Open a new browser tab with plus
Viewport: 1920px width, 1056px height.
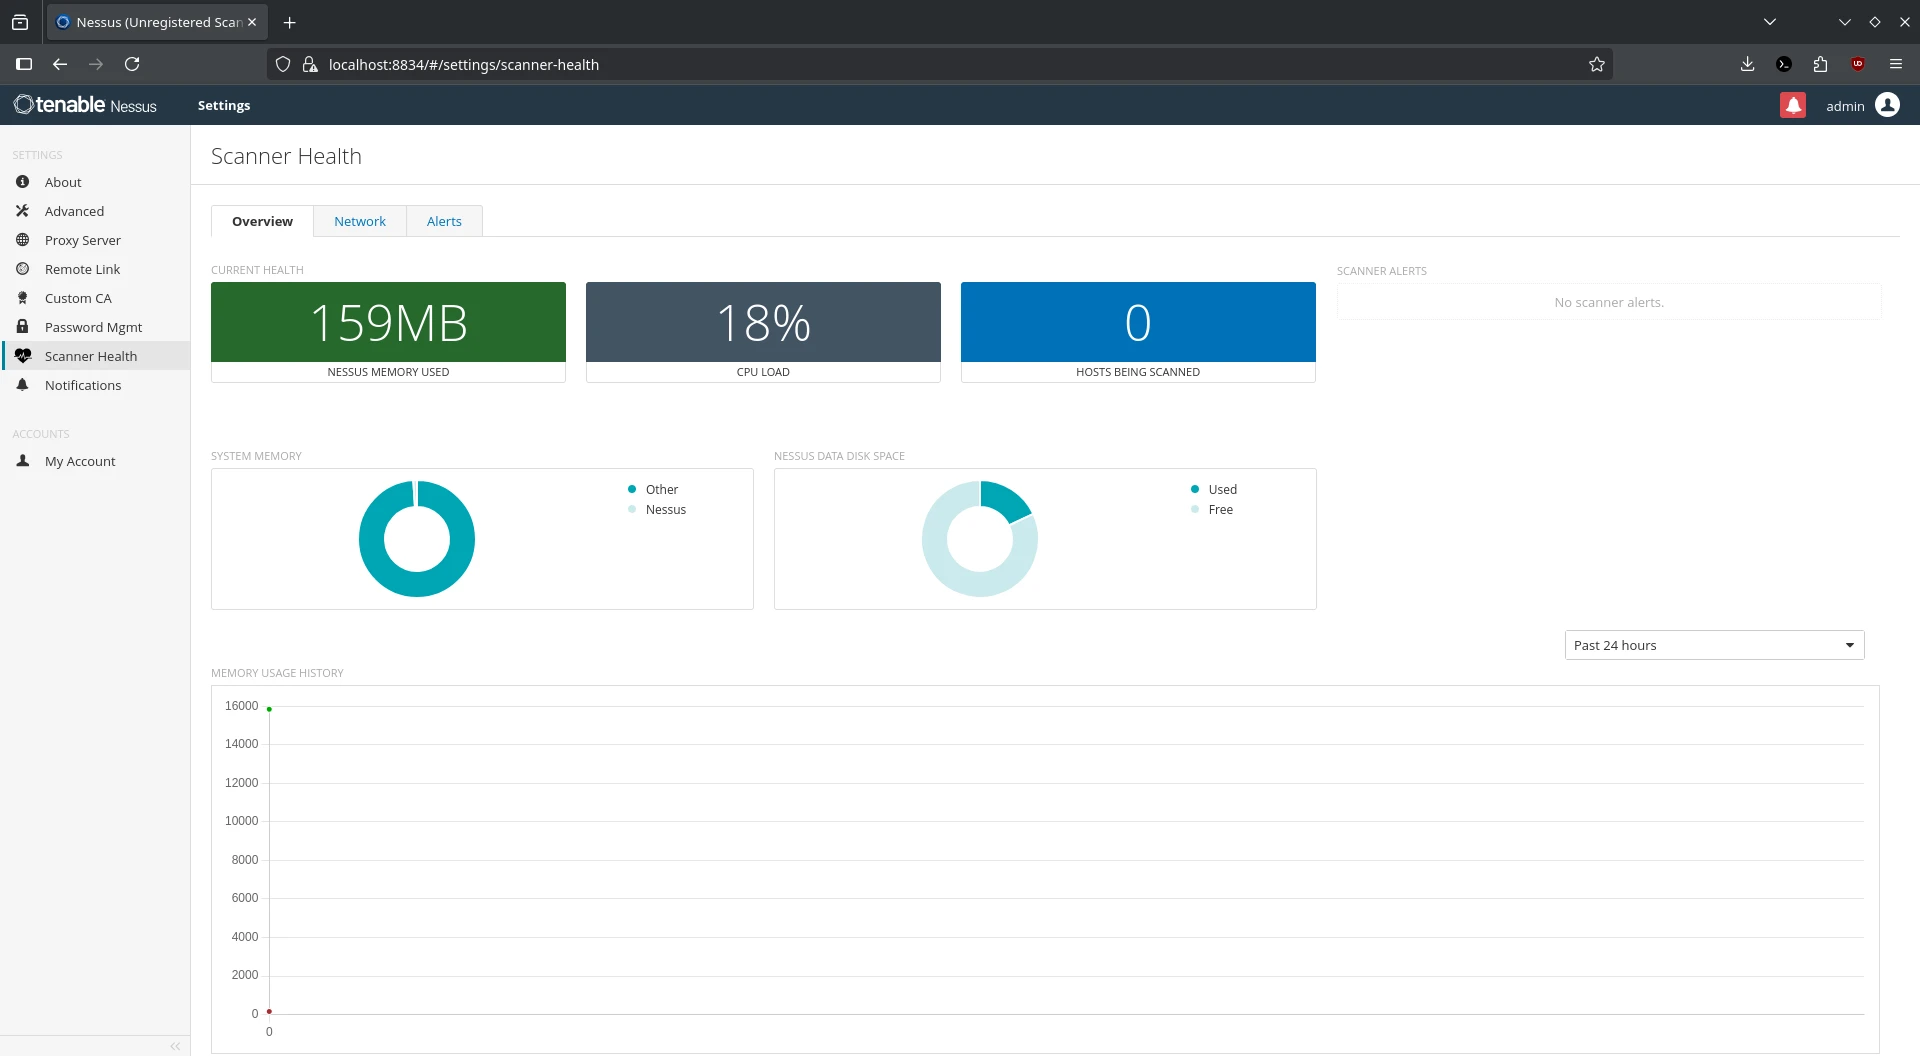click(x=290, y=22)
